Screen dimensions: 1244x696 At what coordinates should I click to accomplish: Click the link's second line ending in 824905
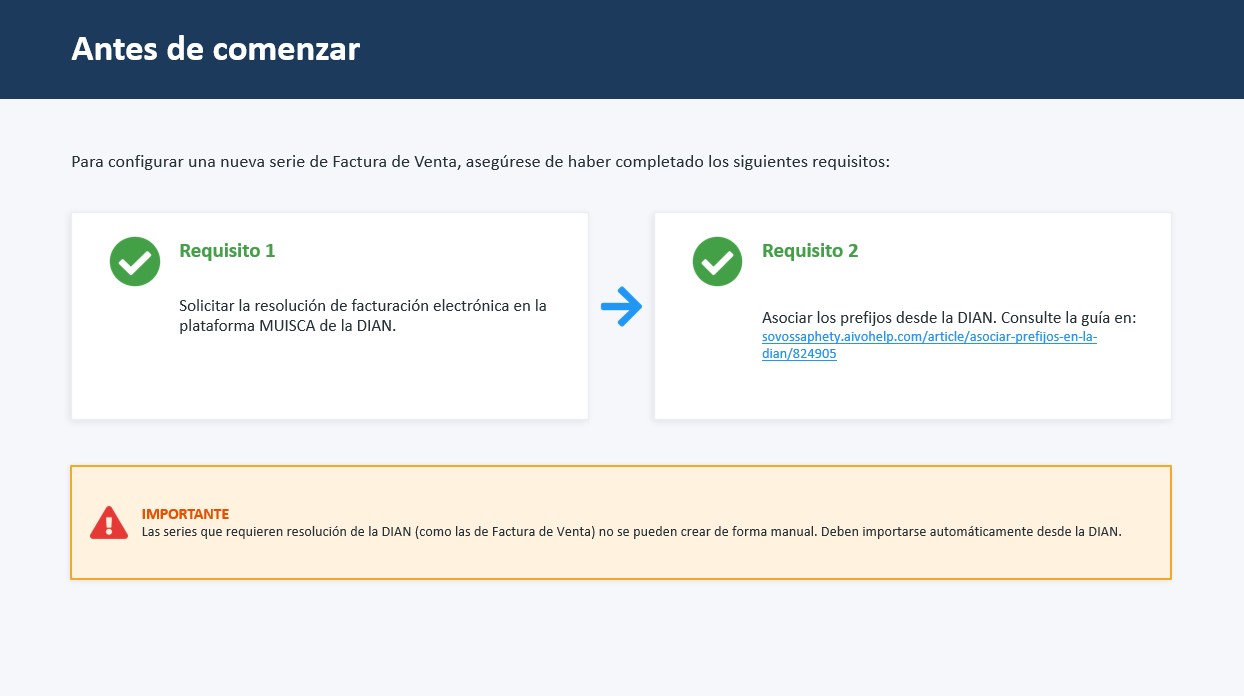point(799,354)
